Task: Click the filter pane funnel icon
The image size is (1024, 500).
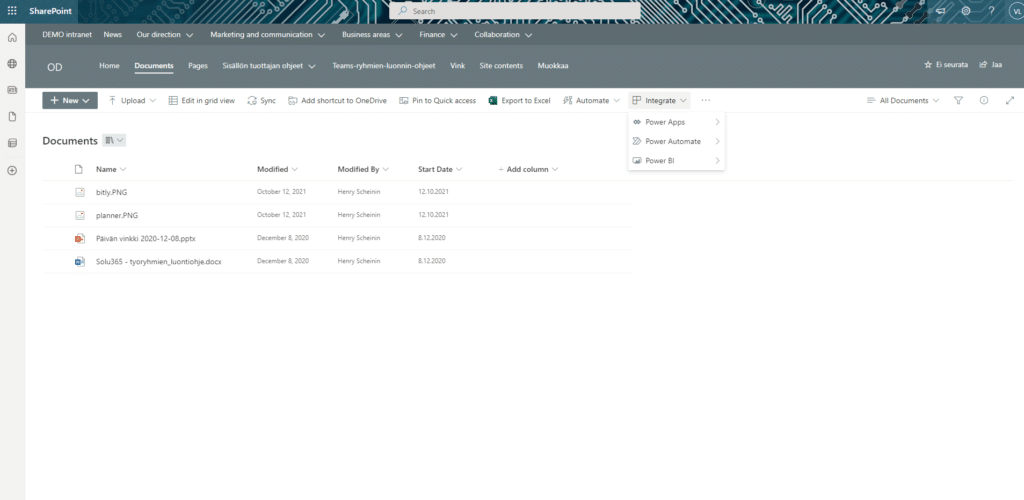Action: pyautogui.click(x=958, y=101)
